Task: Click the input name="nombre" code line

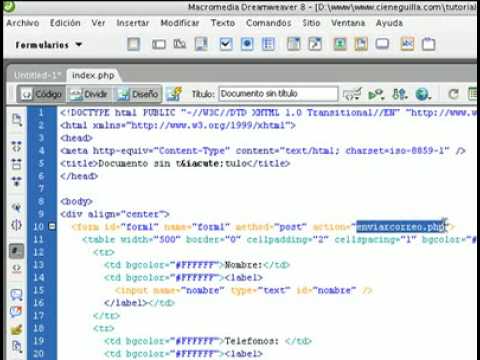Action: [243, 290]
